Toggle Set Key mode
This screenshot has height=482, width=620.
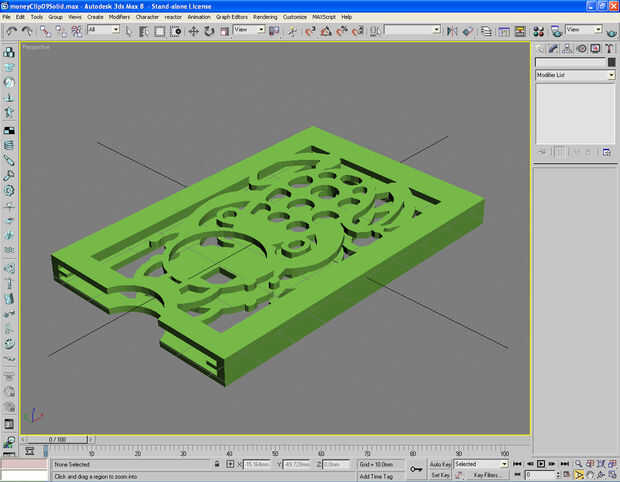click(440, 475)
